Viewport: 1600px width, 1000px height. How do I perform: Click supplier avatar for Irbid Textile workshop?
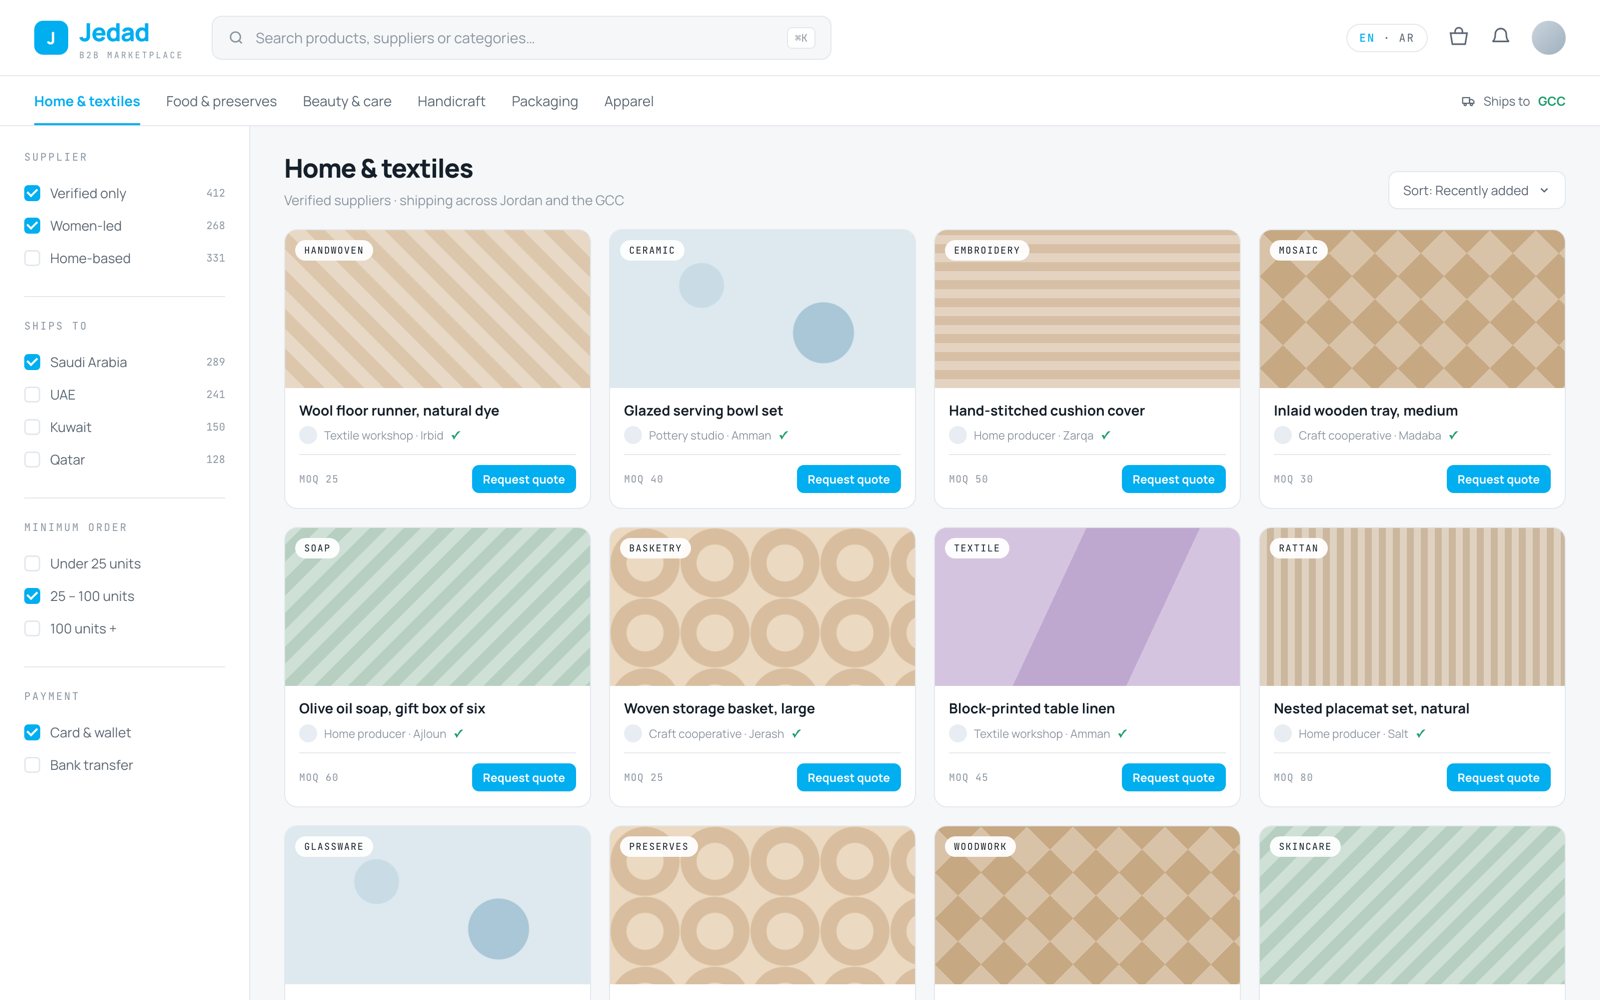point(308,435)
